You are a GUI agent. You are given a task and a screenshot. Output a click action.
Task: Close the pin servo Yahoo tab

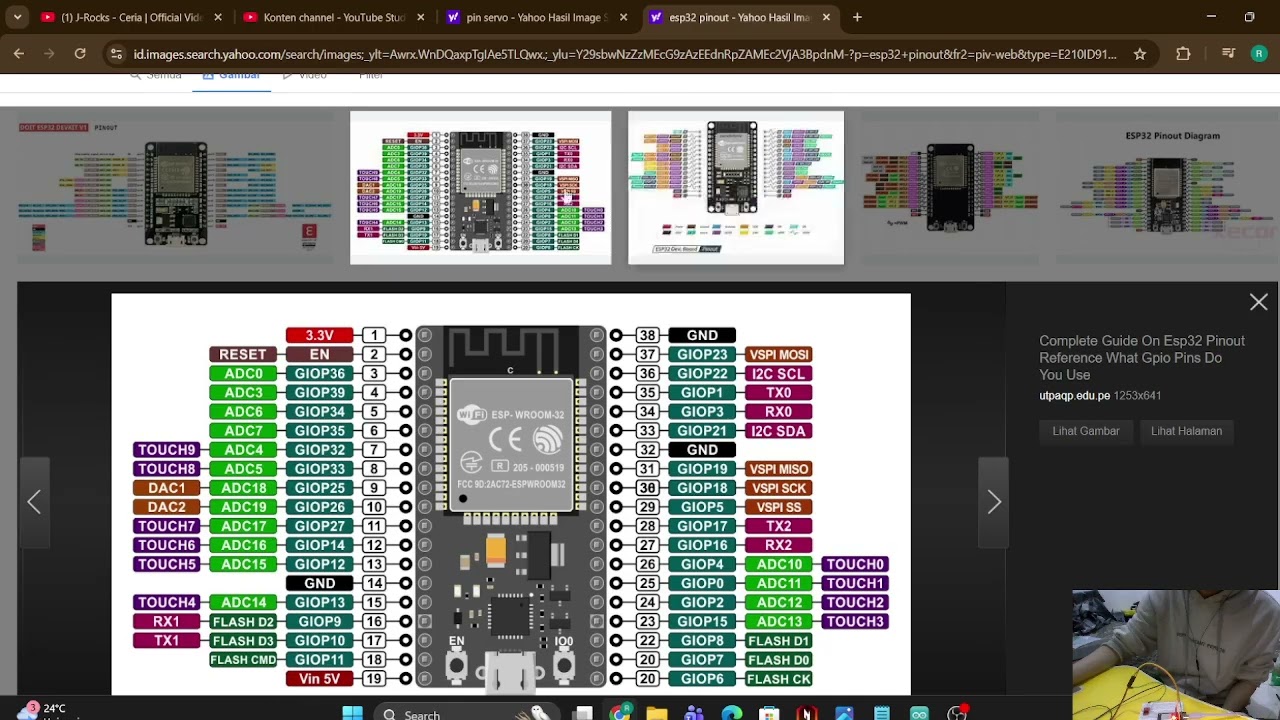point(623,17)
